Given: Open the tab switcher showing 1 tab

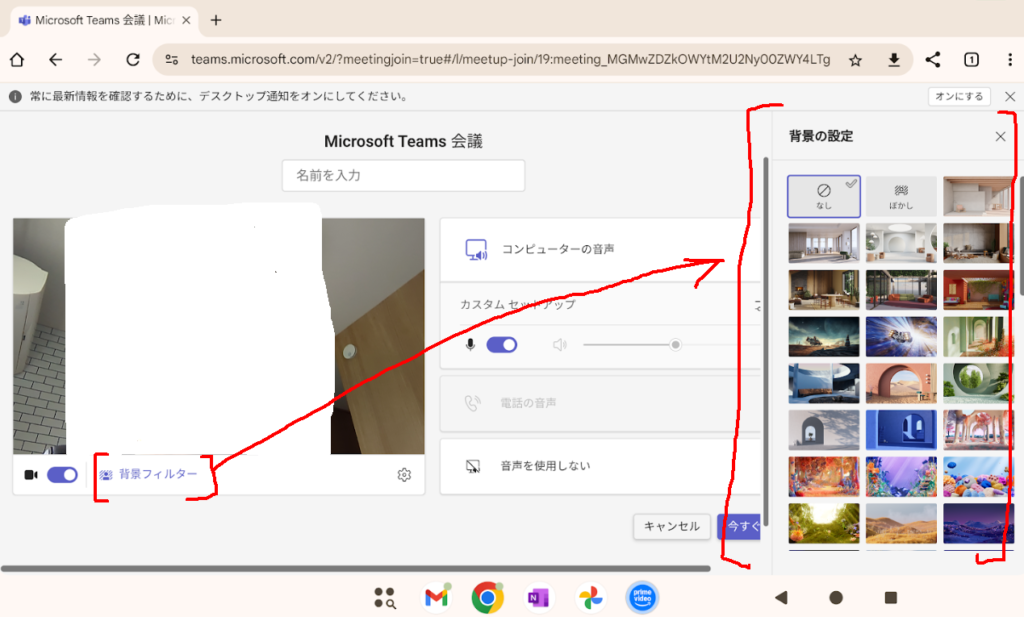Looking at the screenshot, I should click(x=971, y=60).
